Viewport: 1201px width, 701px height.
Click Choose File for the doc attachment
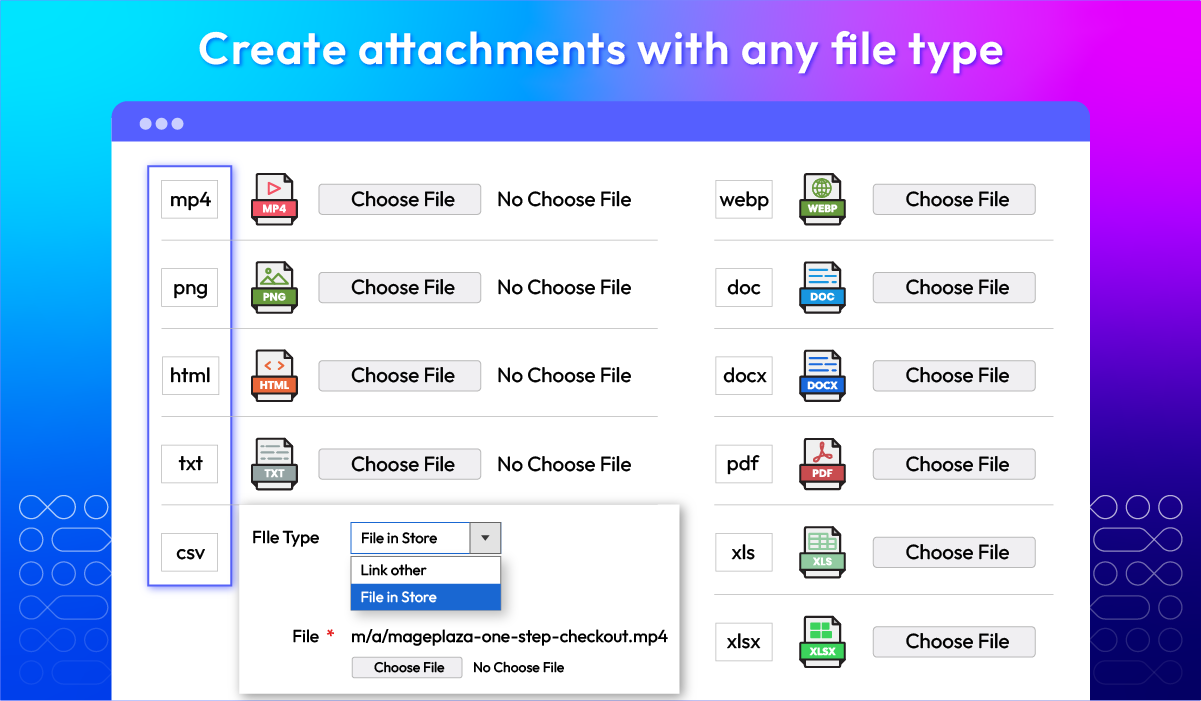(953, 287)
